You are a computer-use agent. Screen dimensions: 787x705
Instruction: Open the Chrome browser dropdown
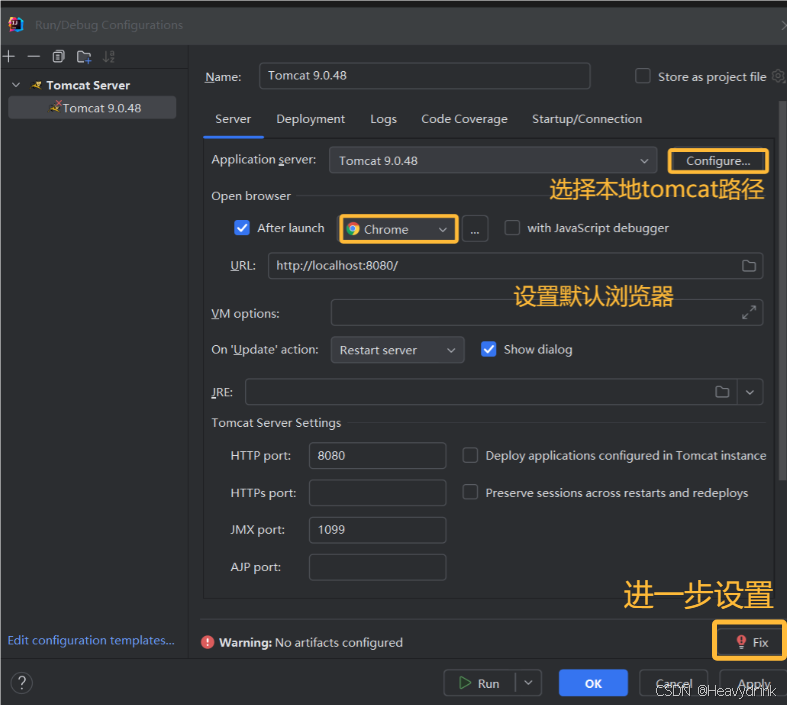(x=399, y=229)
